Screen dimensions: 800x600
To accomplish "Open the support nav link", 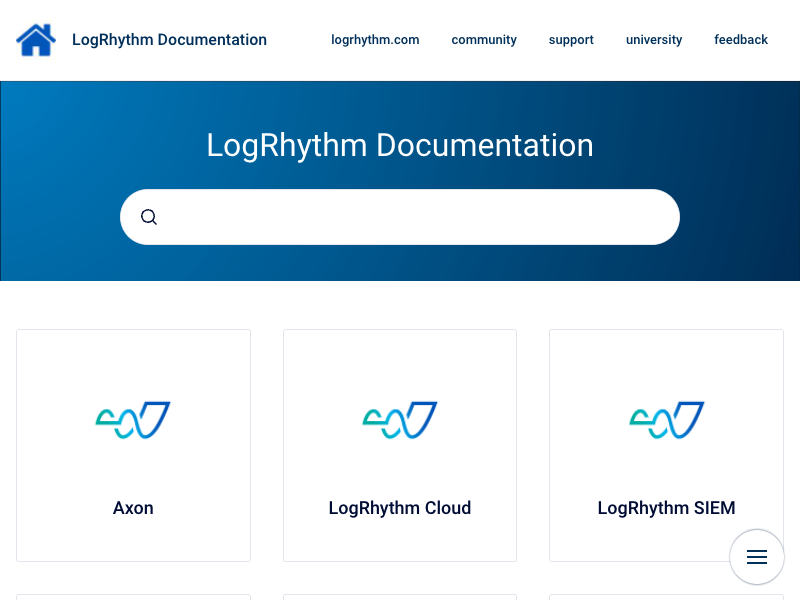I will click(571, 40).
